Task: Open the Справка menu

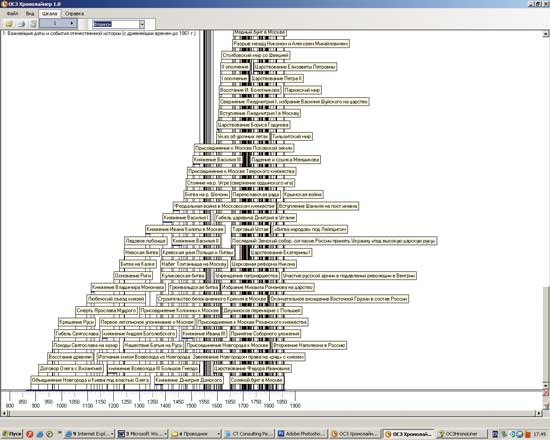Action: tap(74, 14)
